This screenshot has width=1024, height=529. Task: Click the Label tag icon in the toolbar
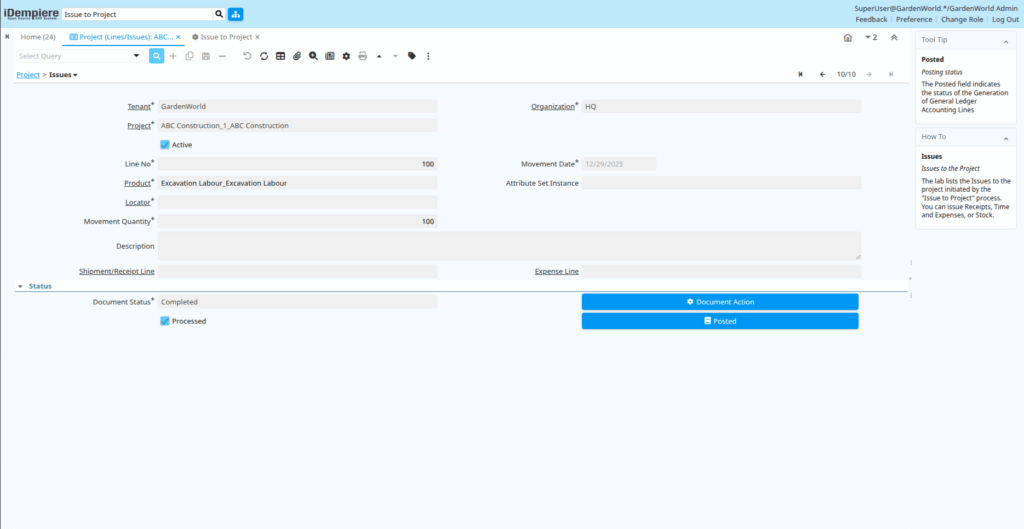tap(411, 56)
